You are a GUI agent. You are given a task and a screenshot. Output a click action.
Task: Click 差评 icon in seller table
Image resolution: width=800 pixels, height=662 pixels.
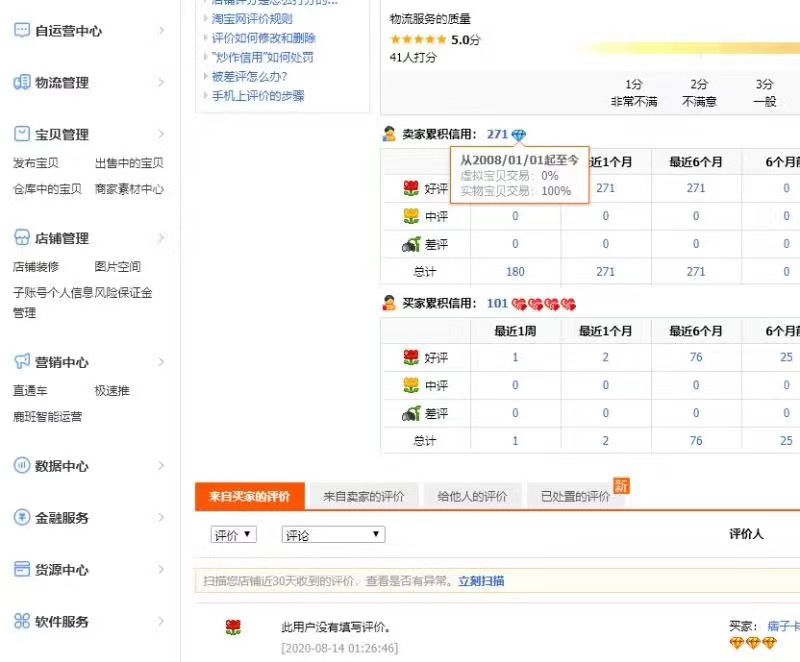[411, 244]
